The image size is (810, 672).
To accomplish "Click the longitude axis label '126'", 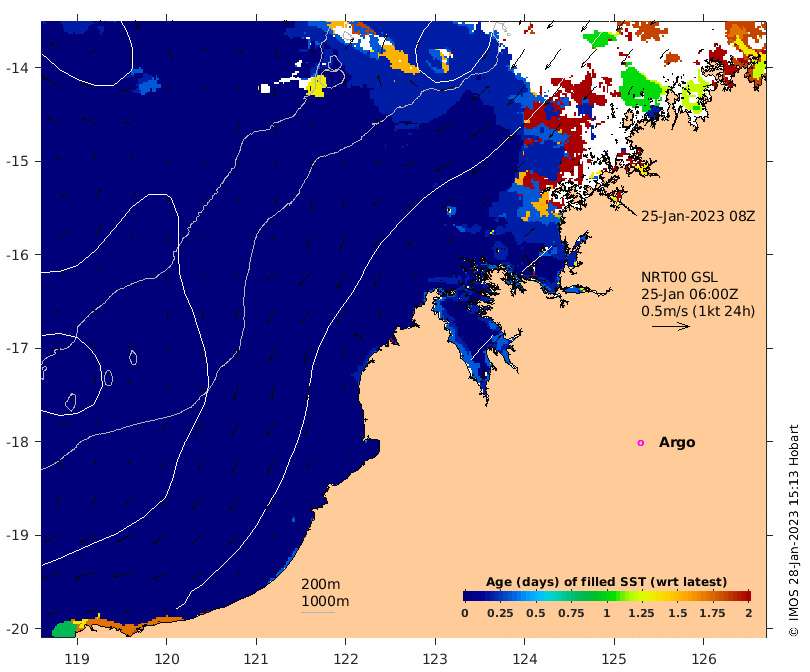I will [704, 659].
